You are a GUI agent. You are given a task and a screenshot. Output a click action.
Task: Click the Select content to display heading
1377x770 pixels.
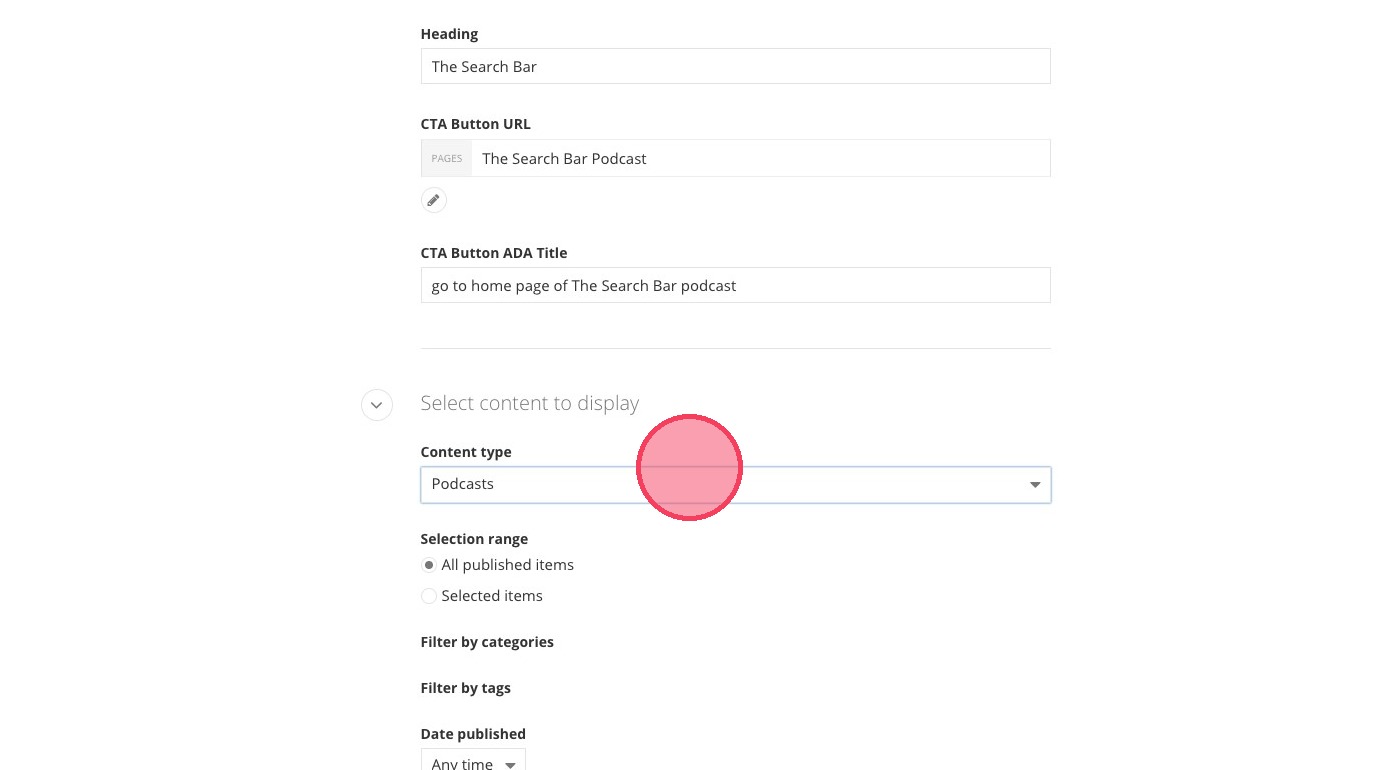pos(529,403)
